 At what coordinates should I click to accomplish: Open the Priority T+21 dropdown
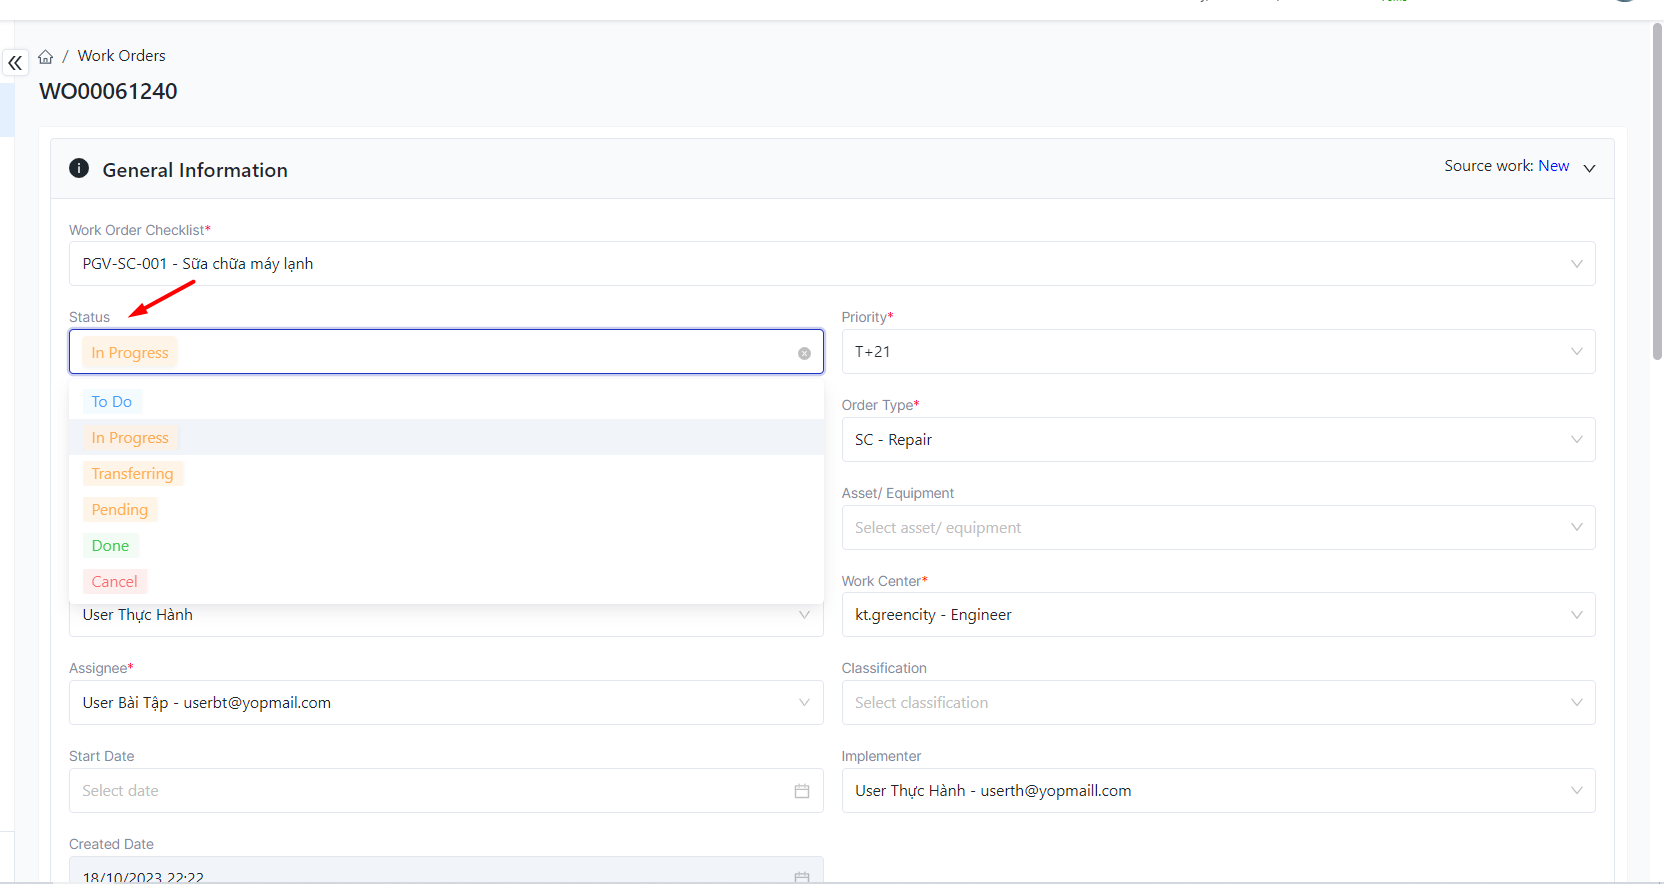tap(1217, 352)
